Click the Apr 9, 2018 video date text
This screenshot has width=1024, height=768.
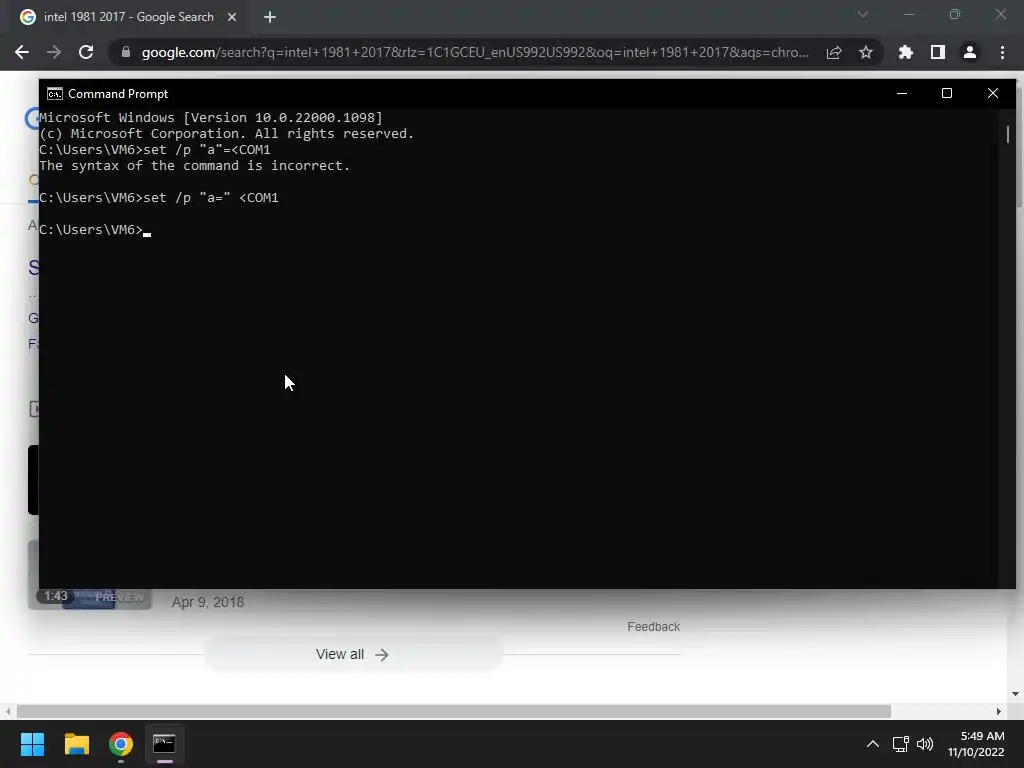coord(208,602)
